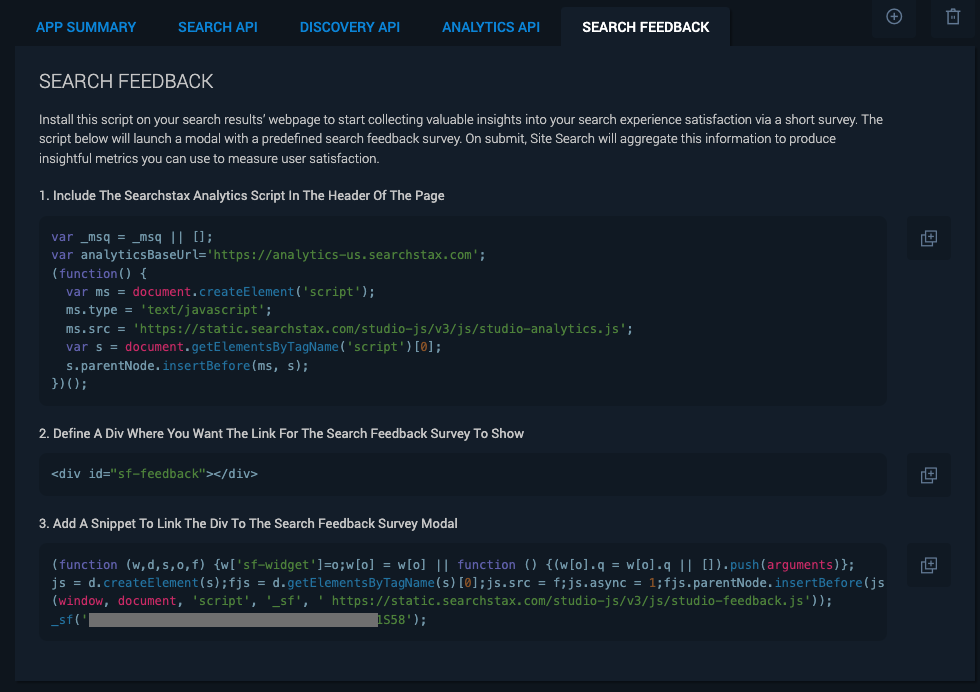Screen dimensions: 980x692
Task: Click the trash delete icon
Action: pos(952,17)
